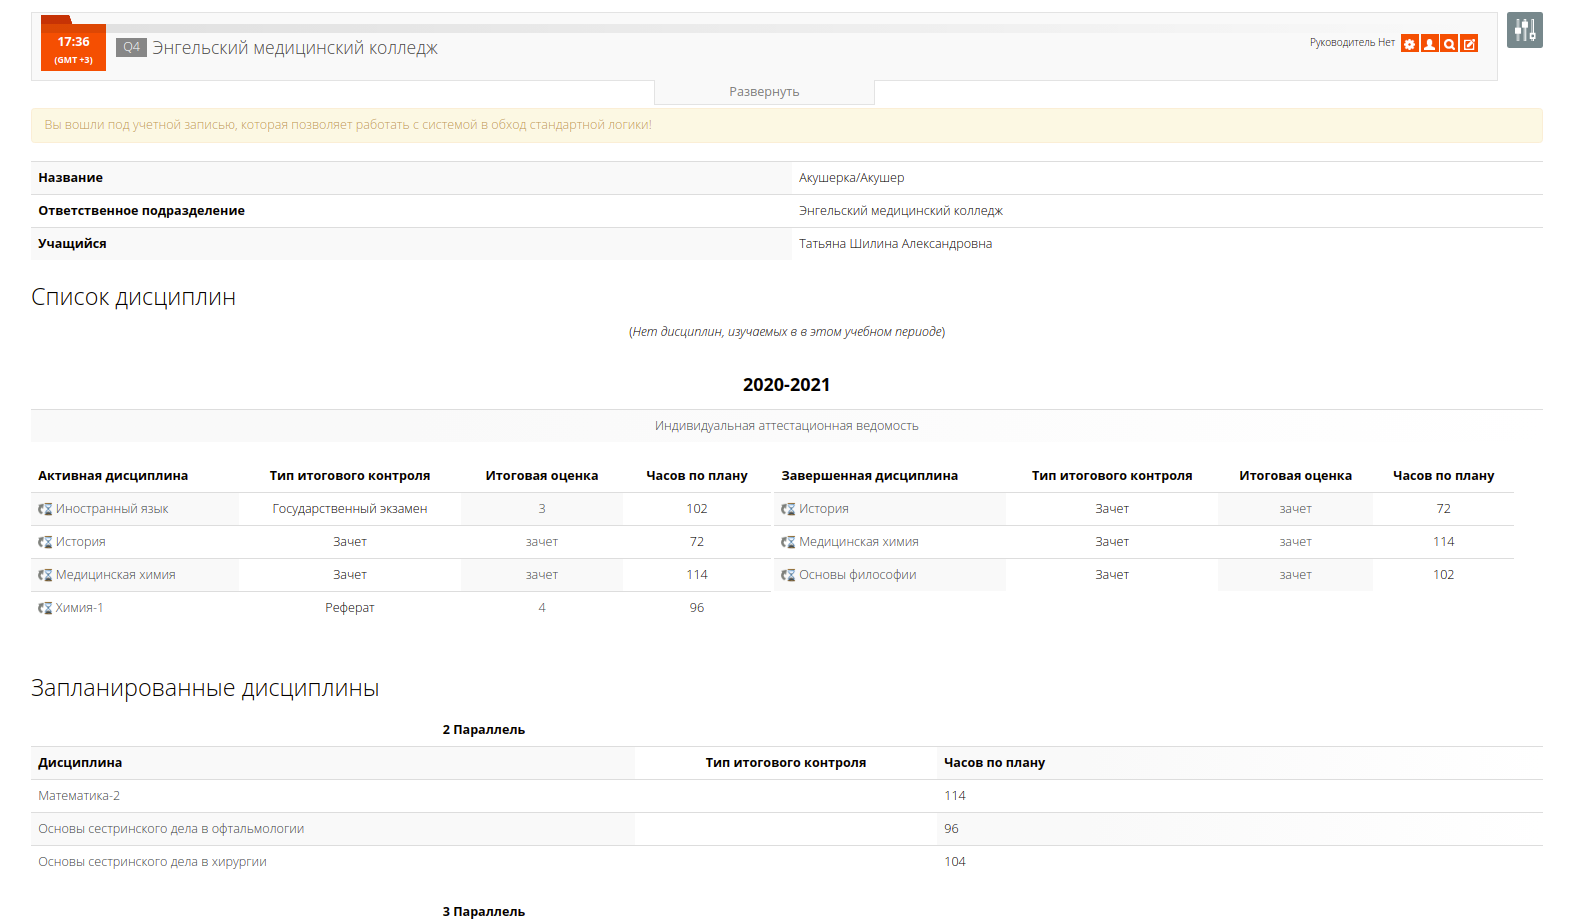Click student name Татьяна Шилина Александровна

click(x=896, y=244)
